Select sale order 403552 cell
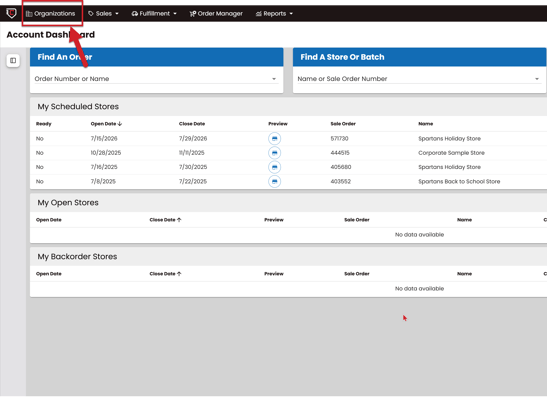Screen dimensions: 547x399 click(340, 181)
